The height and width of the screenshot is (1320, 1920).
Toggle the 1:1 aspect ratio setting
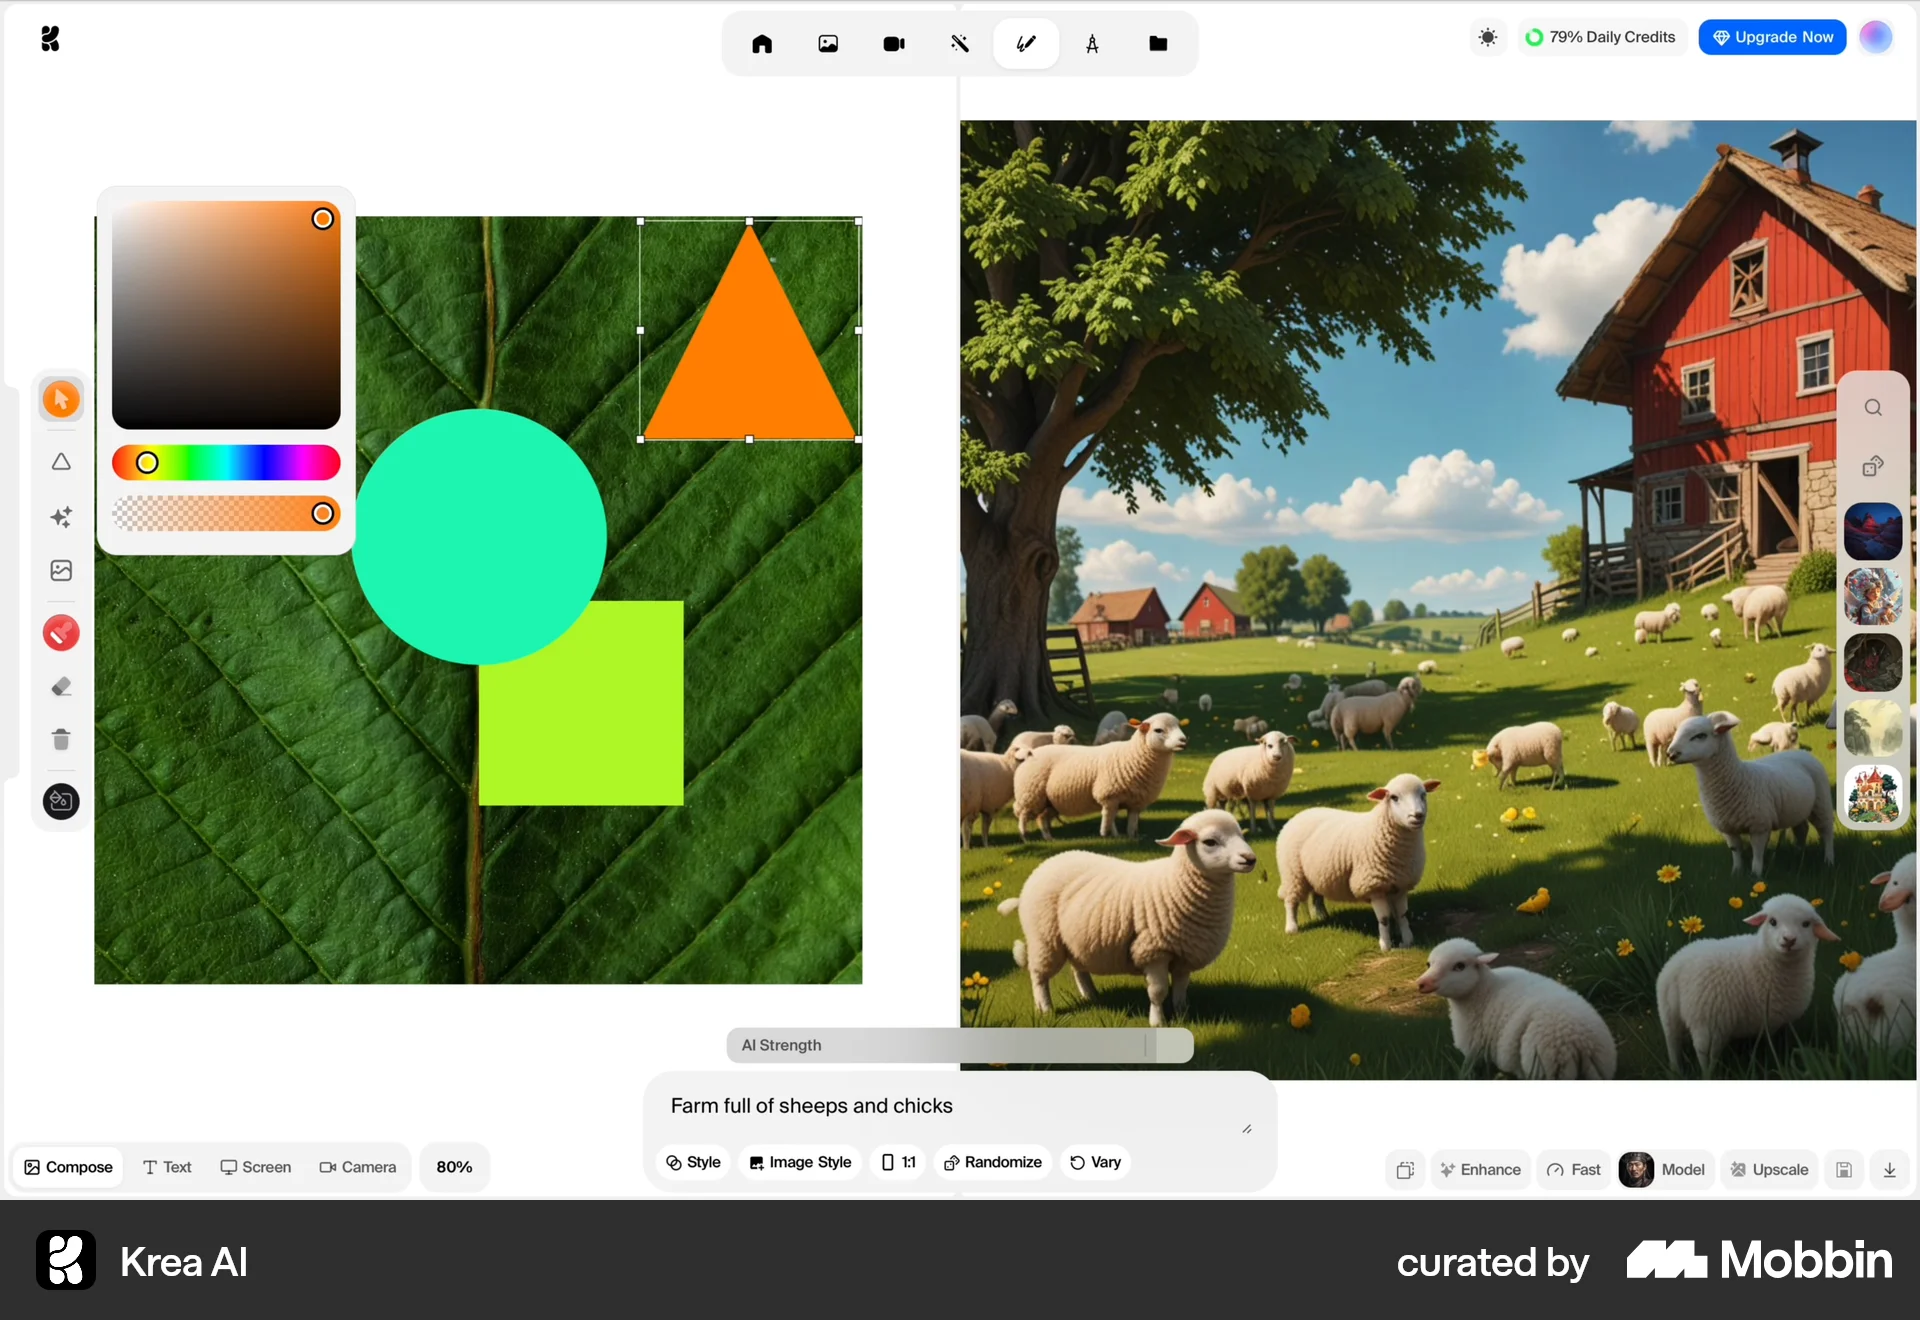point(898,1162)
